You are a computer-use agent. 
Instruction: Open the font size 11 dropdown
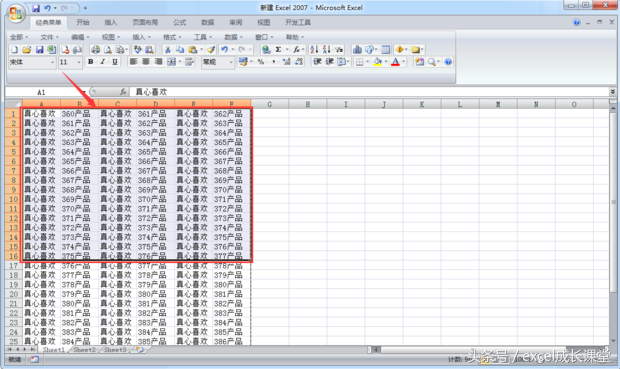pyautogui.click(x=79, y=62)
